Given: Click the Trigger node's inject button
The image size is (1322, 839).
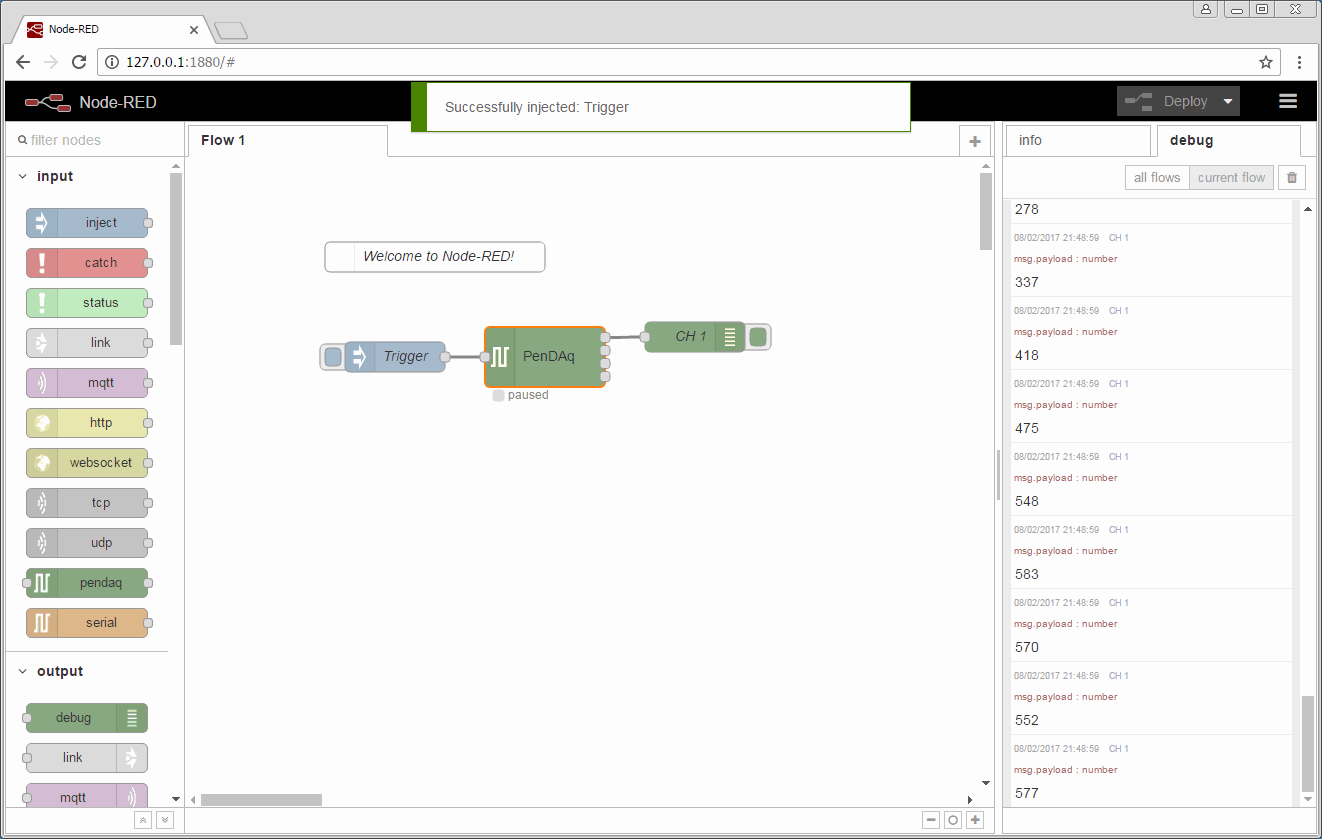Looking at the screenshot, I should tap(333, 356).
